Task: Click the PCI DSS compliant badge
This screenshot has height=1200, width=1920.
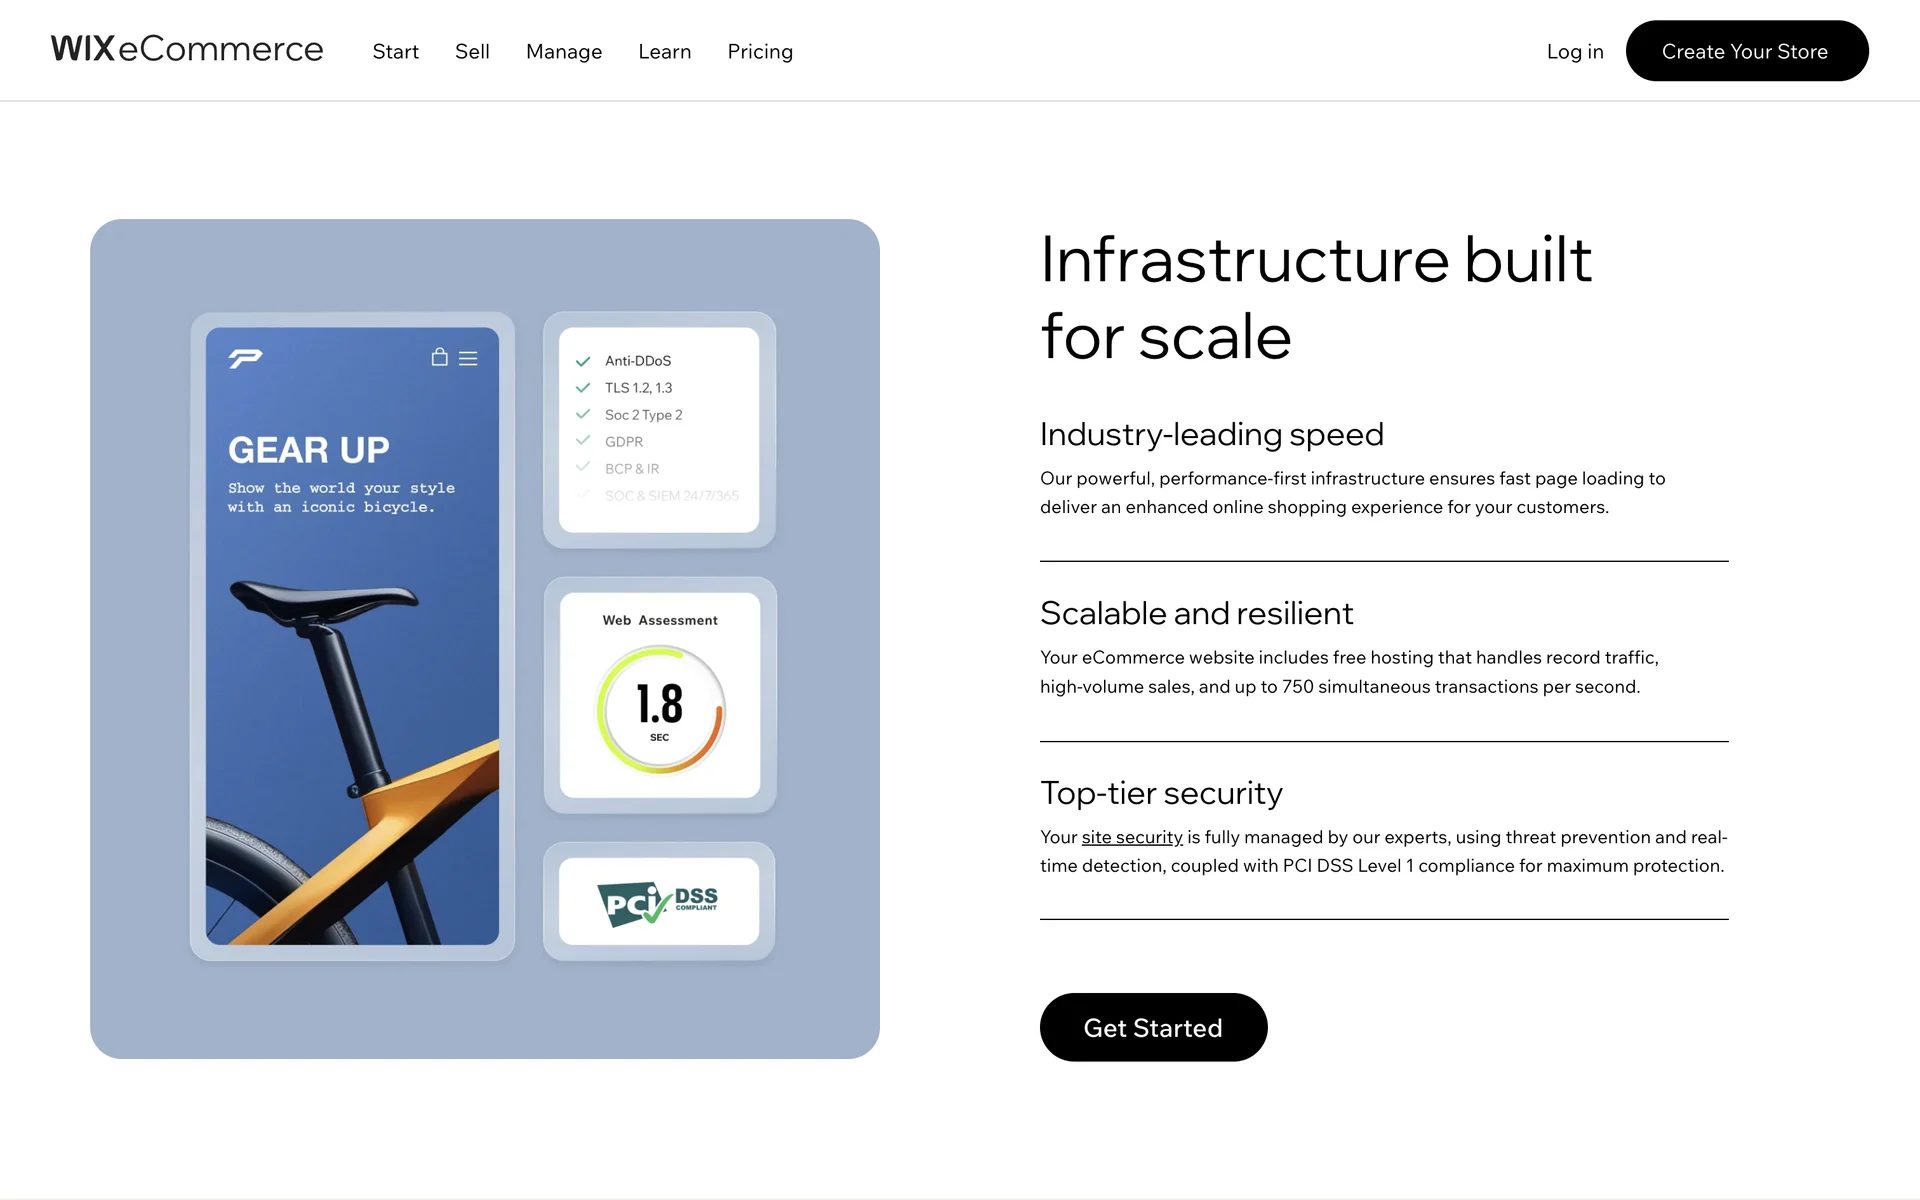Action: [x=658, y=902]
